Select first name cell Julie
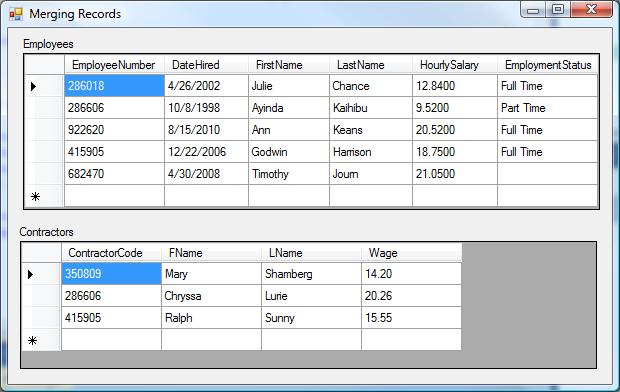 point(289,86)
